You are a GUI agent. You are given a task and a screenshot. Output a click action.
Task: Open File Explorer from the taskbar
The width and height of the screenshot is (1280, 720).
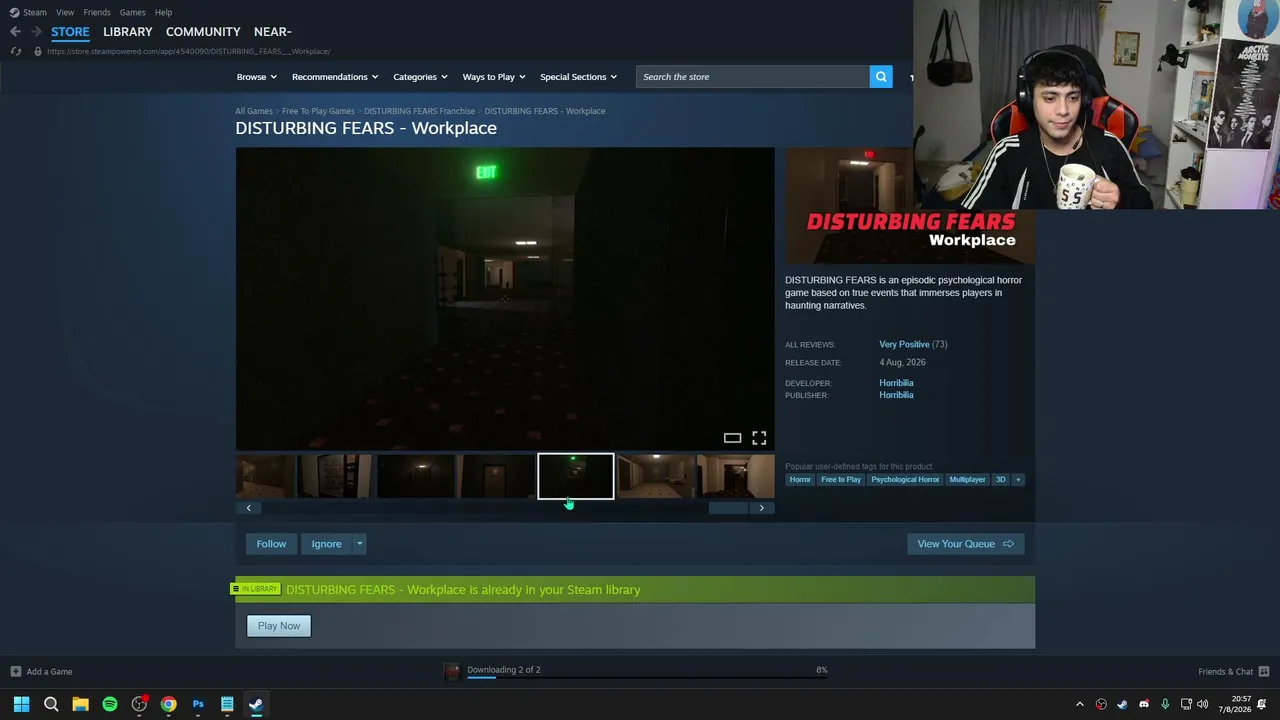click(x=80, y=704)
